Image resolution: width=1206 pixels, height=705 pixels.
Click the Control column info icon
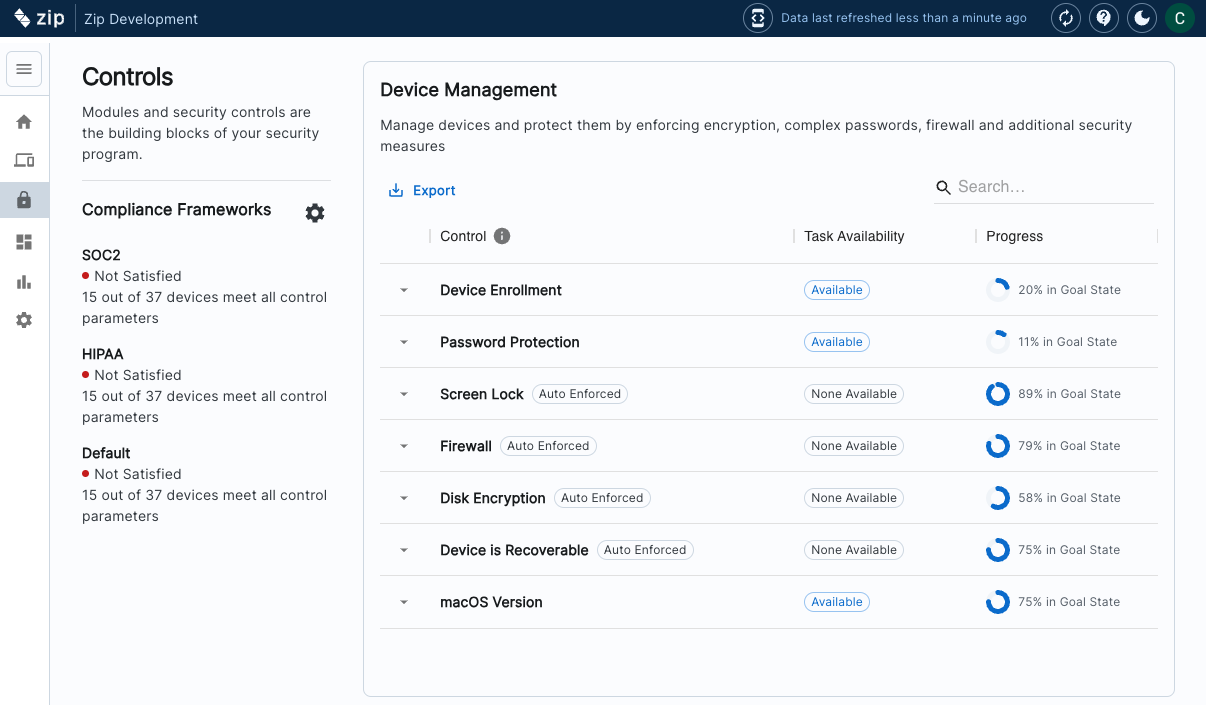502,236
